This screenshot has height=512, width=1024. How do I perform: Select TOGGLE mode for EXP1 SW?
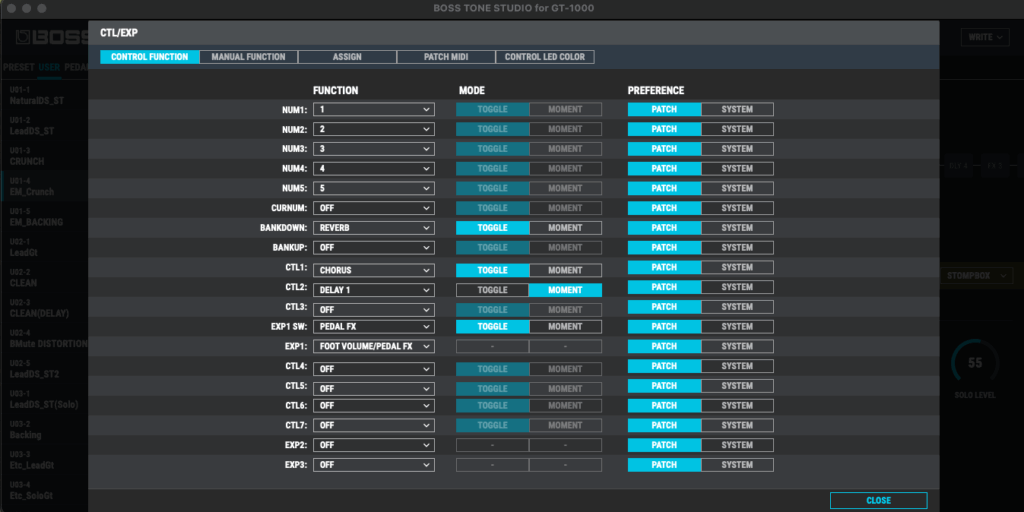[x=492, y=326]
